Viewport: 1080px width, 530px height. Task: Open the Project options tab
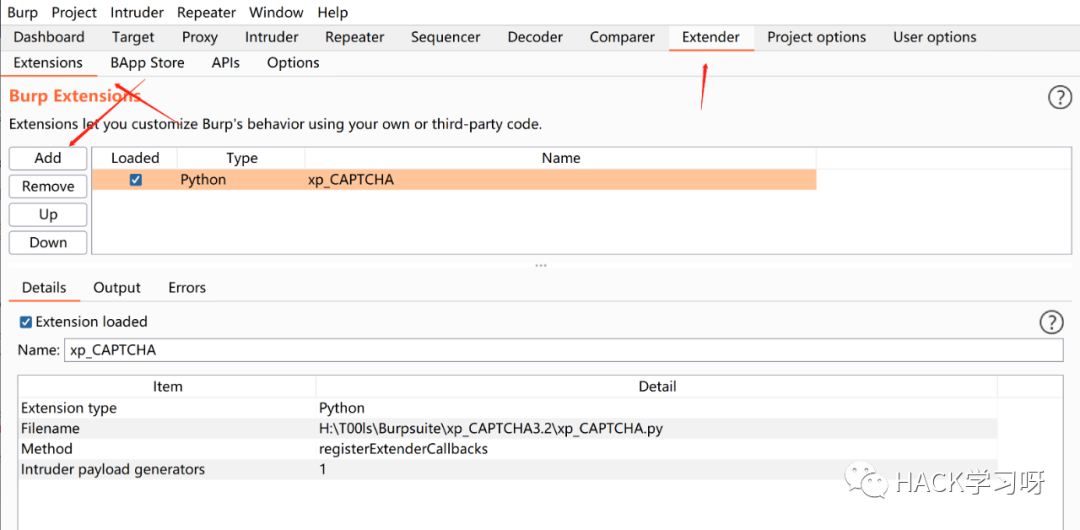(817, 37)
